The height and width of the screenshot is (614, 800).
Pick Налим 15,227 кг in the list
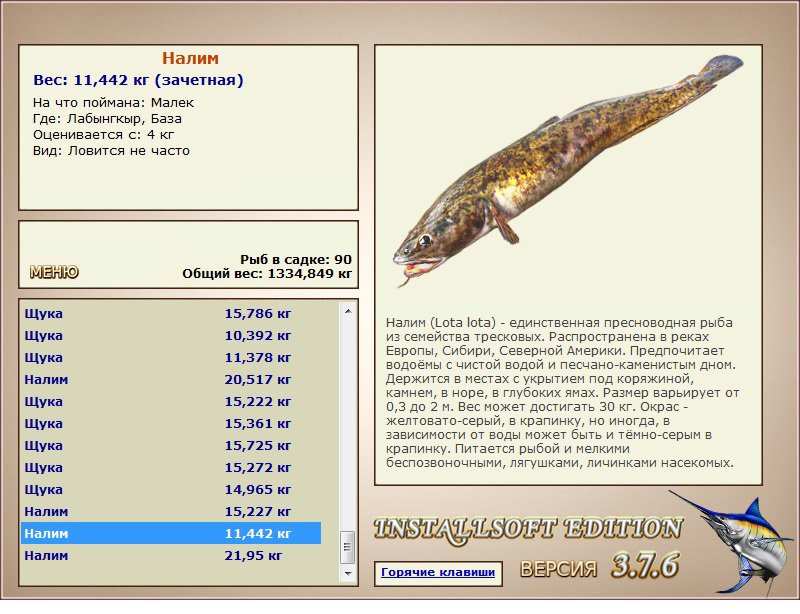[x=170, y=511]
